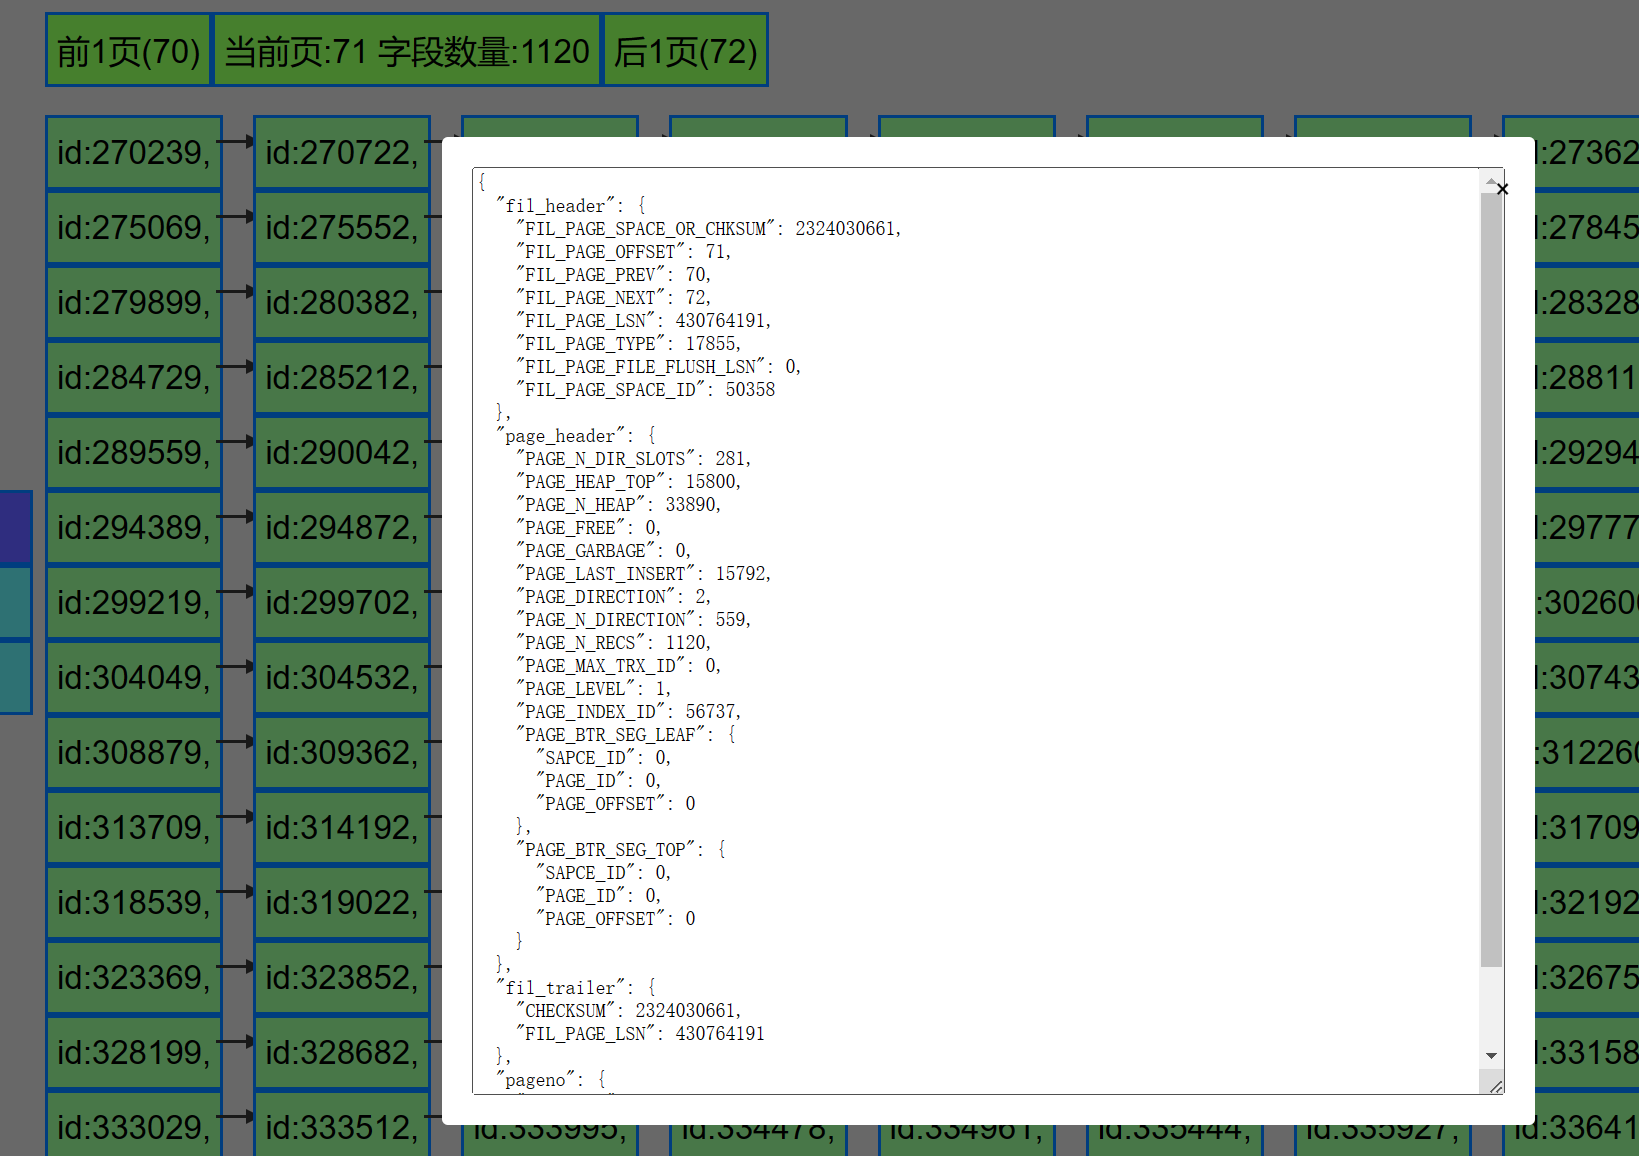Click the scrollbar down arrow in the popup
The image size is (1639, 1156).
pyautogui.click(x=1491, y=1056)
